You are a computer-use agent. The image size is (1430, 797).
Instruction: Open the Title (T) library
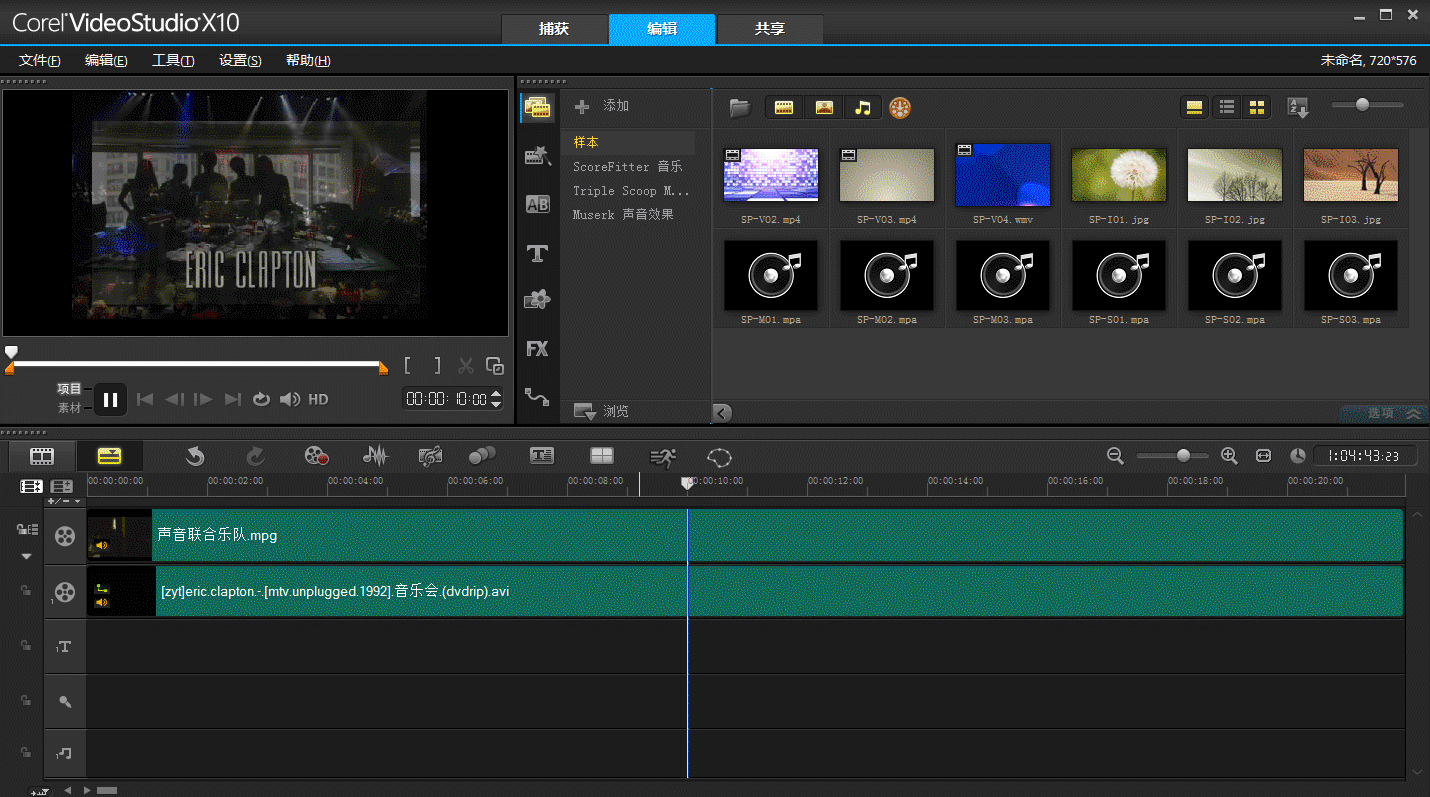538,253
